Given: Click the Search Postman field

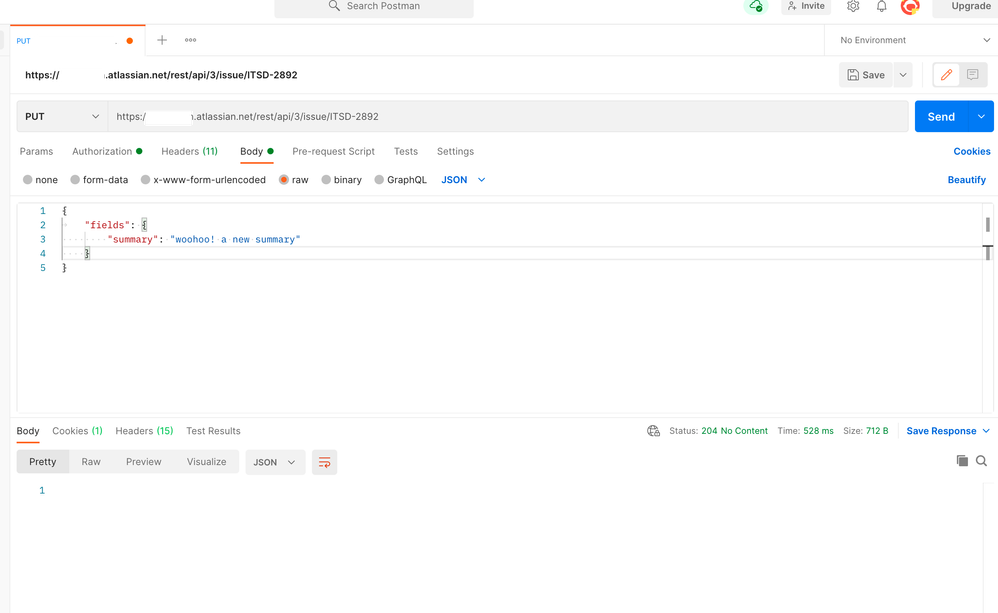Looking at the screenshot, I should pyautogui.click(x=374, y=6).
